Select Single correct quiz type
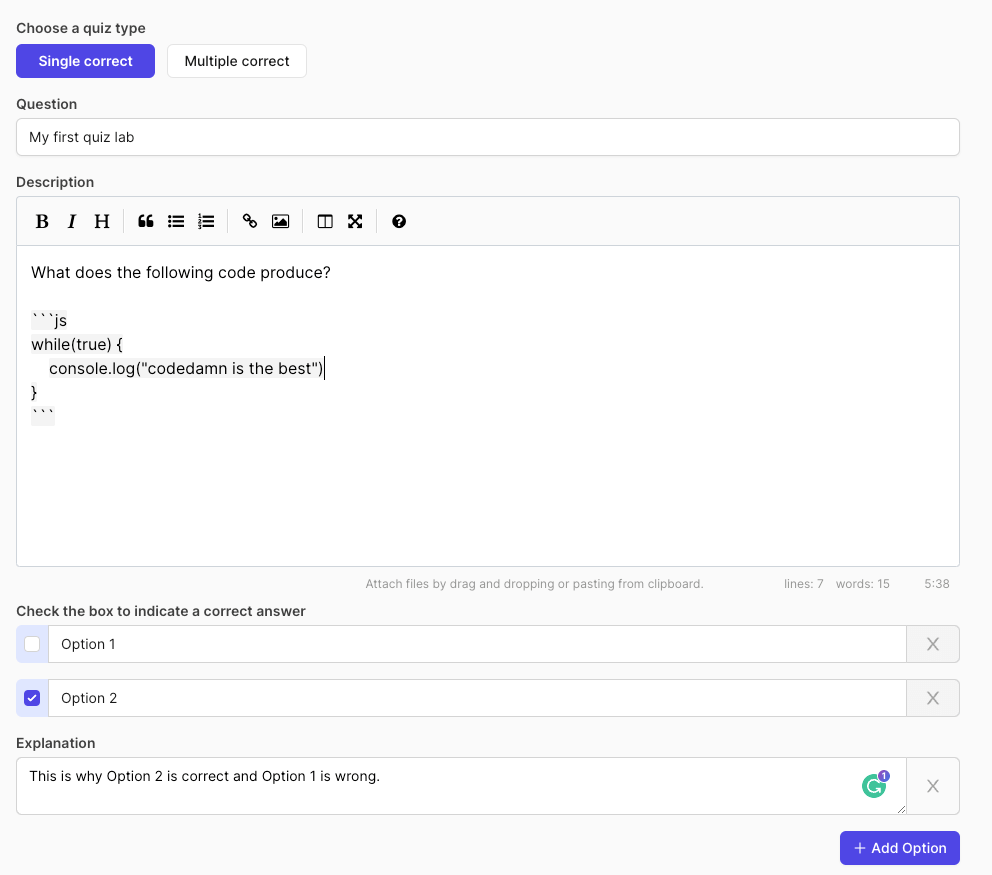992x875 pixels. pyautogui.click(x=86, y=61)
